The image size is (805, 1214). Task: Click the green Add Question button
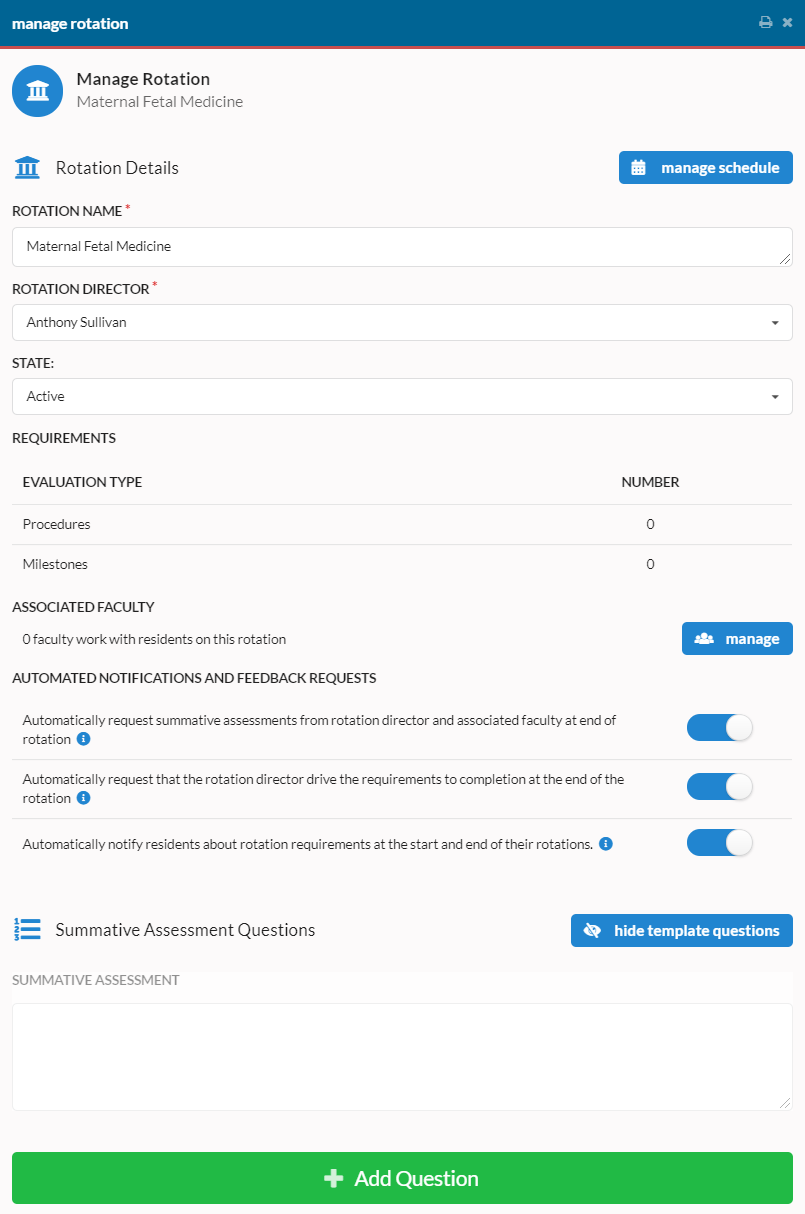(402, 1178)
